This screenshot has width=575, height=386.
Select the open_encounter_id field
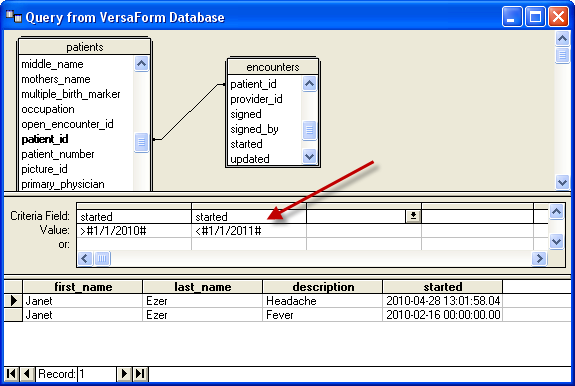tap(67, 124)
